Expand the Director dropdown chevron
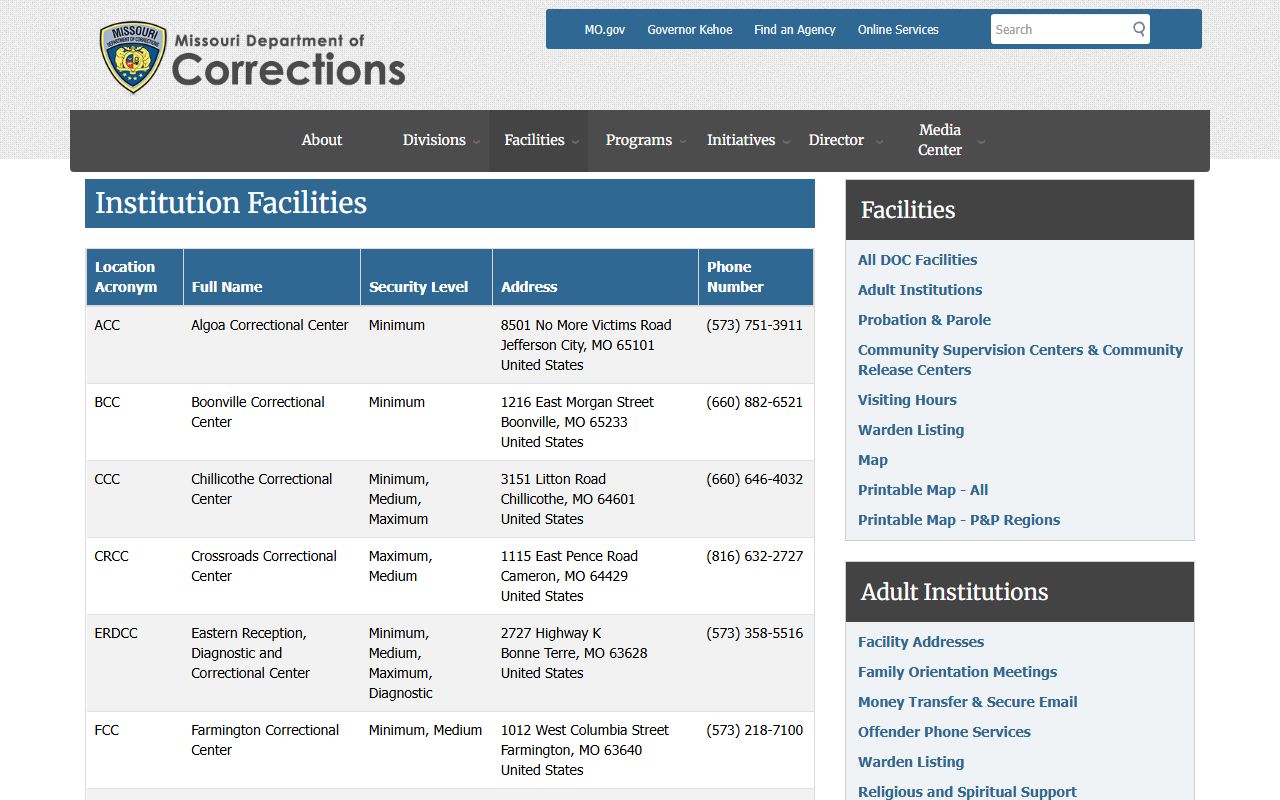1280x800 pixels. 879,142
